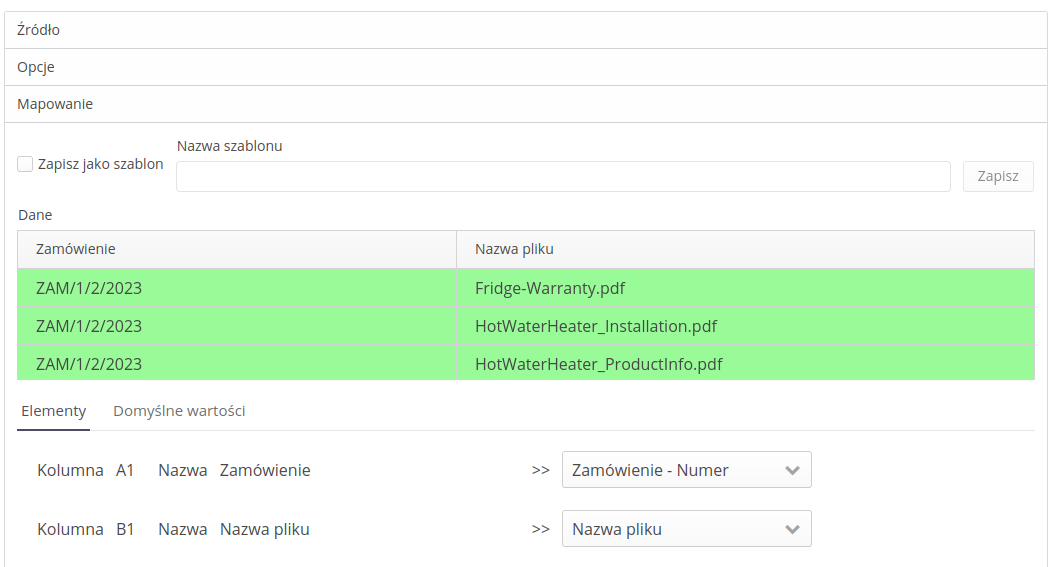Switch to the Elementy tab
The image size is (1053, 567).
(53, 411)
